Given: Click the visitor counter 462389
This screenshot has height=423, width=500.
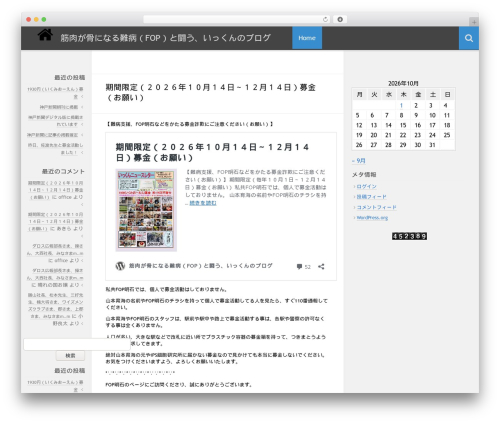Looking at the screenshot, I should pyautogui.click(x=409, y=236).
